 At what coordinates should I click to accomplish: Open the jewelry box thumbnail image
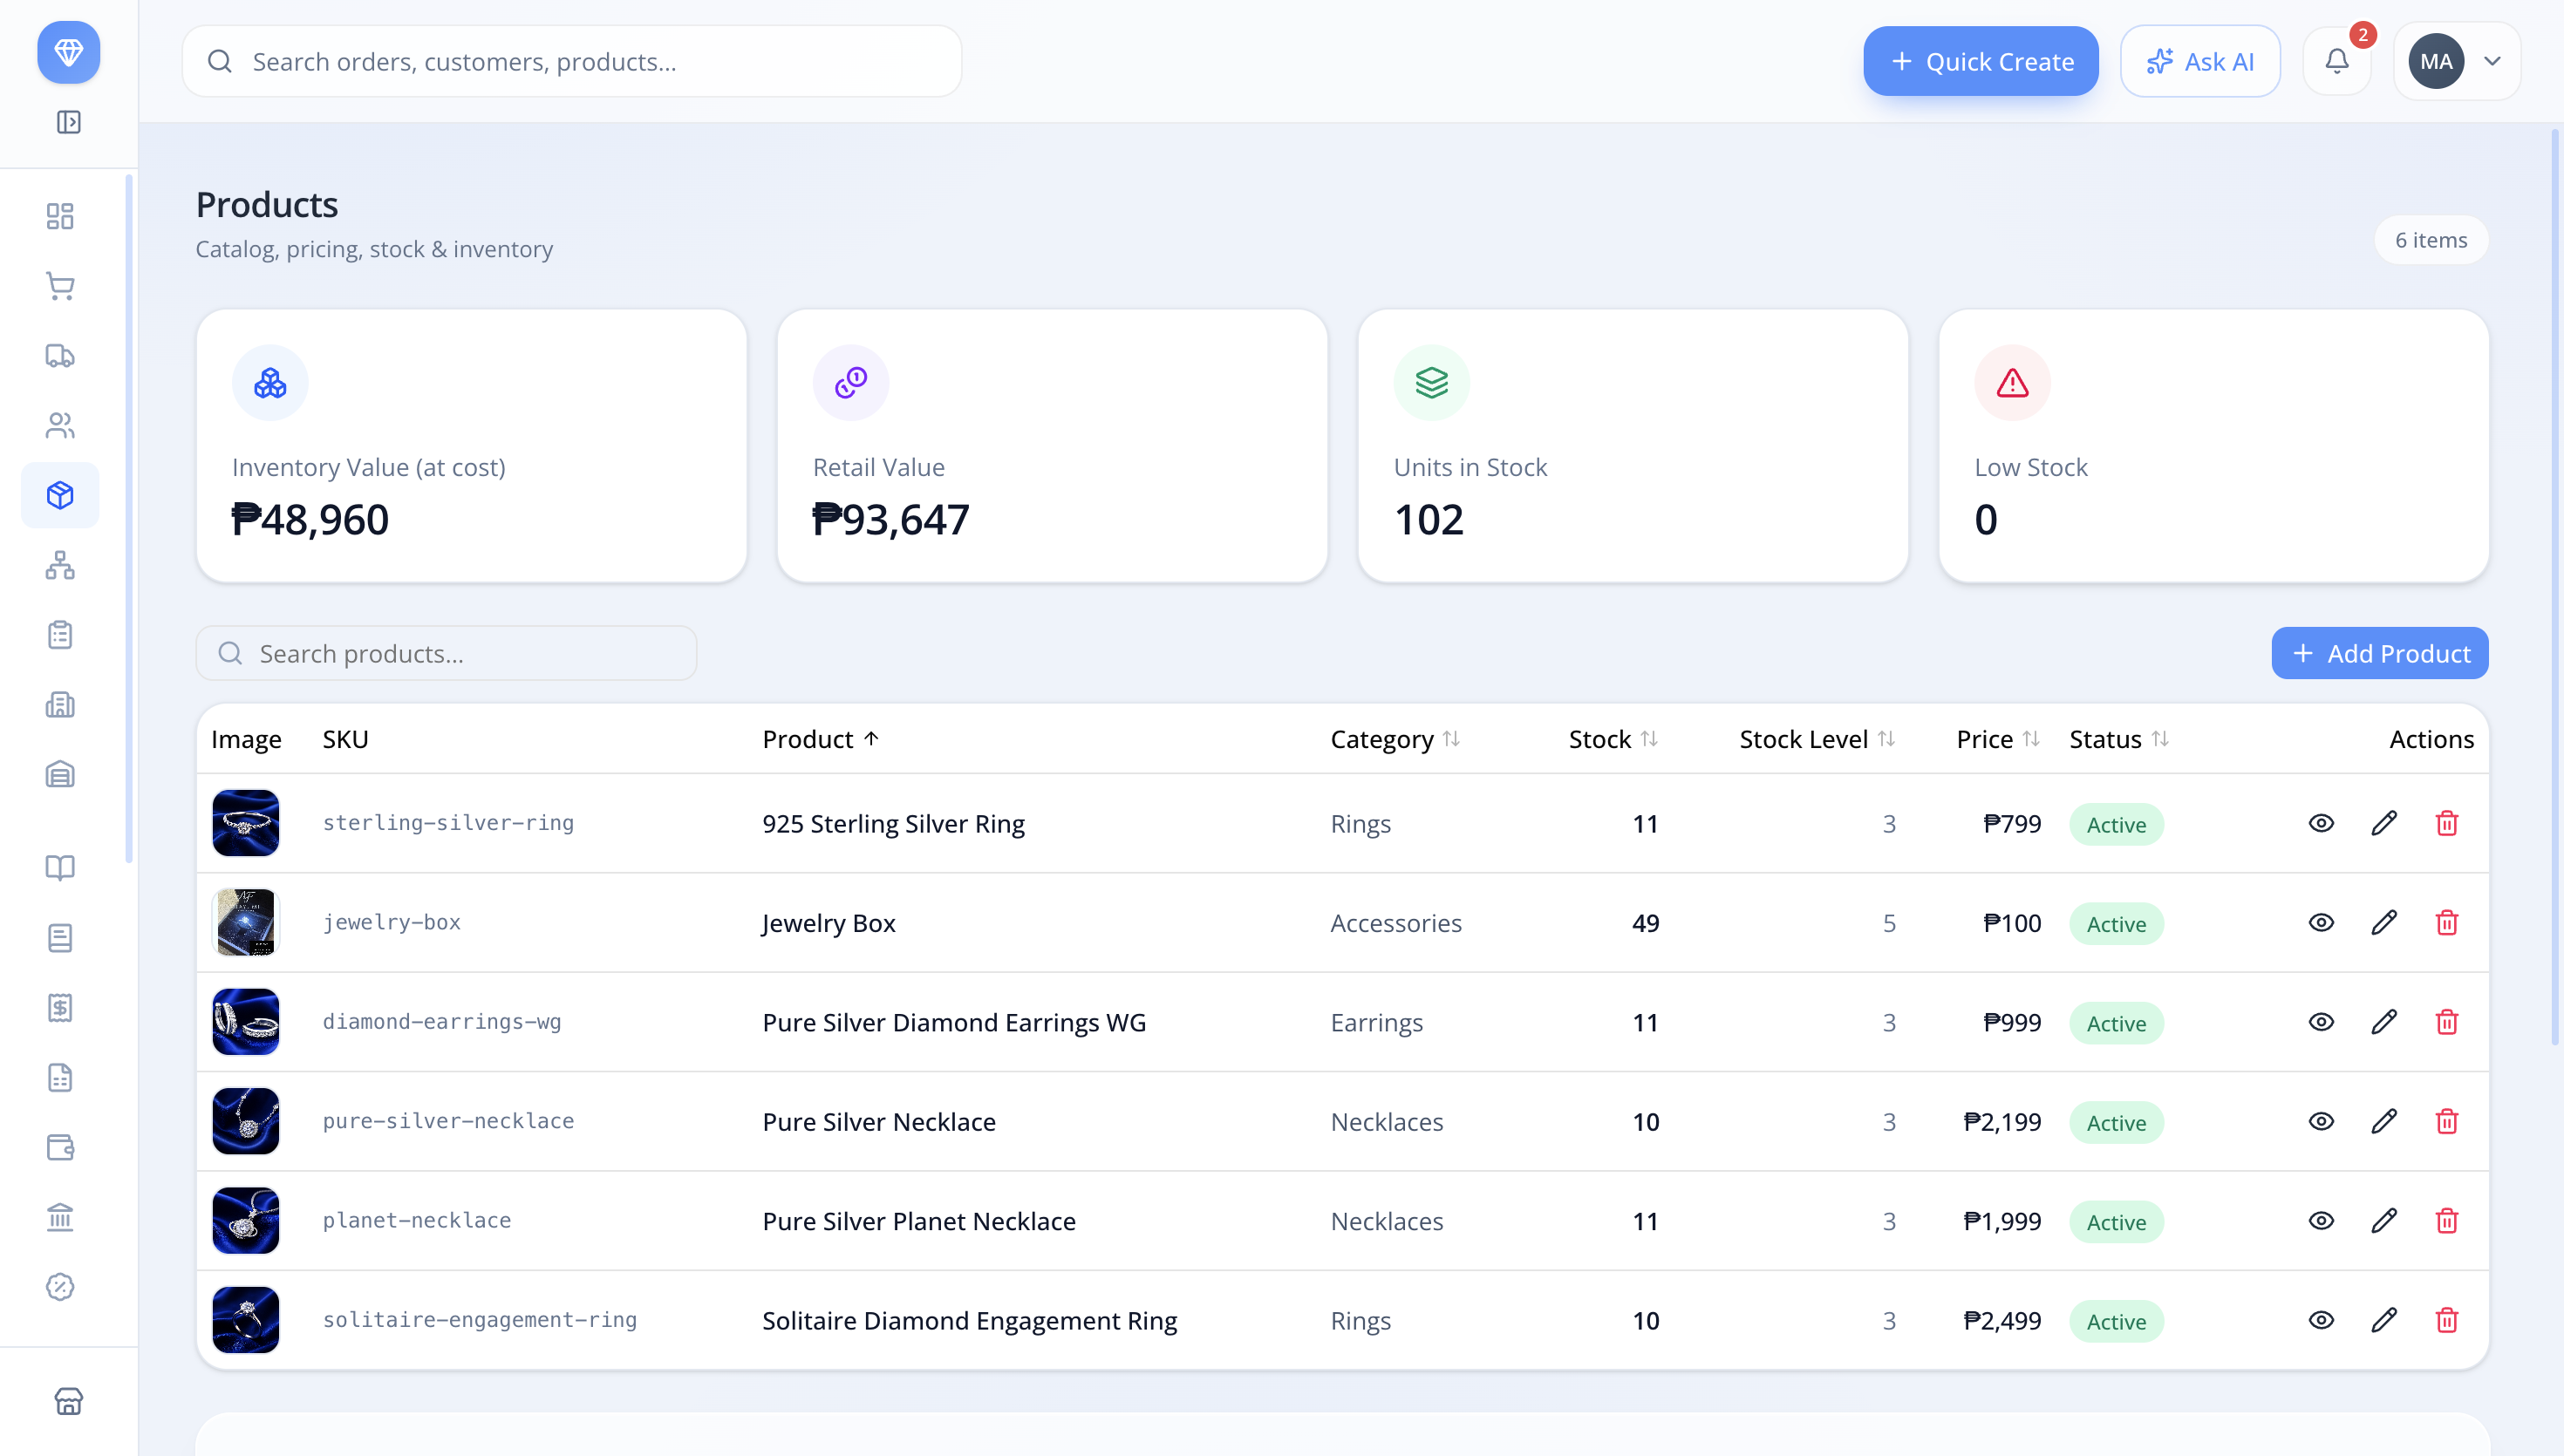(246, 922)
